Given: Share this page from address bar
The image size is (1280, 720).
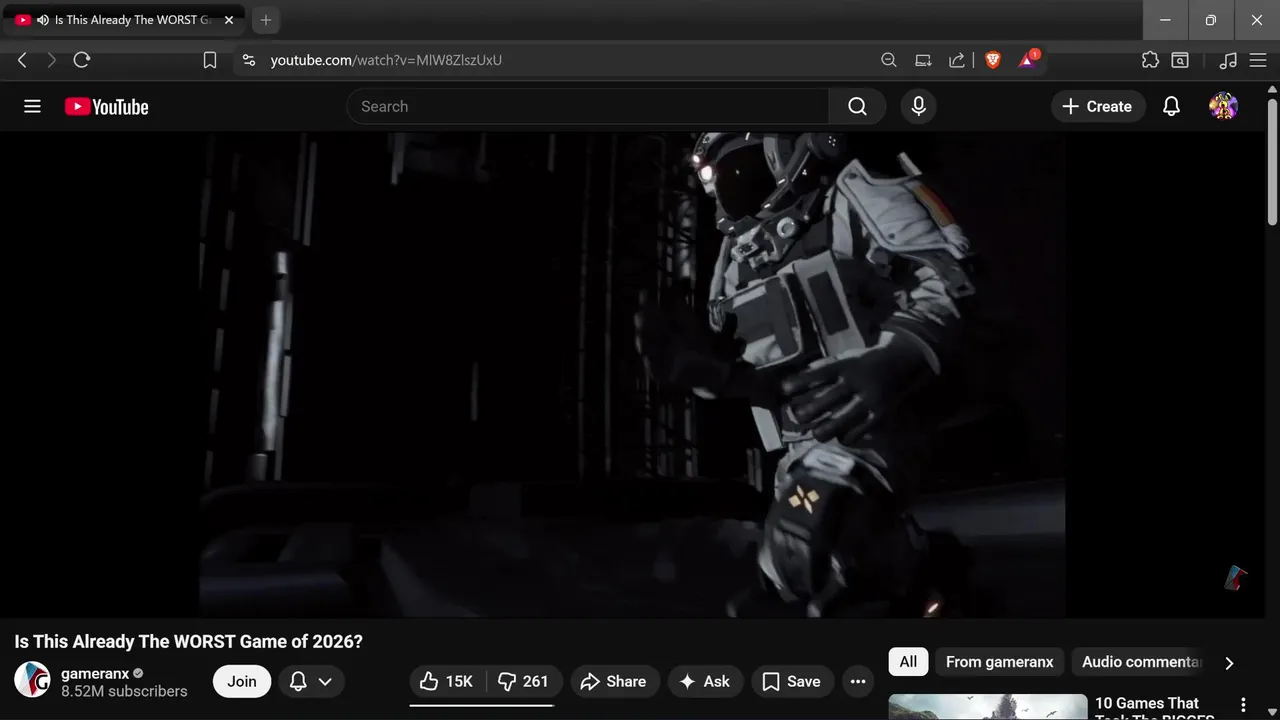Looking at the screenshot, I should 957,60.
